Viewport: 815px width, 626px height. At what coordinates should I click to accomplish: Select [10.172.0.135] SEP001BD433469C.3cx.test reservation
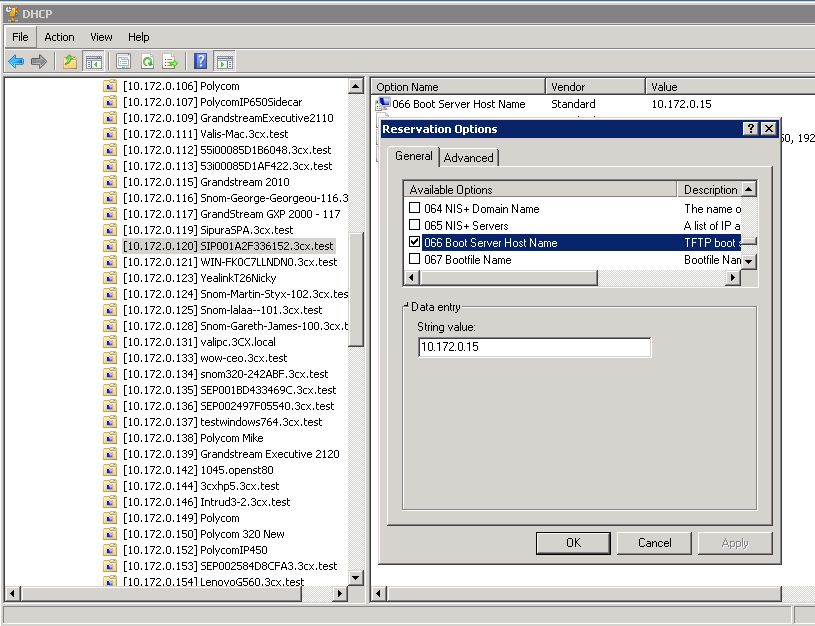coord(230,390)
